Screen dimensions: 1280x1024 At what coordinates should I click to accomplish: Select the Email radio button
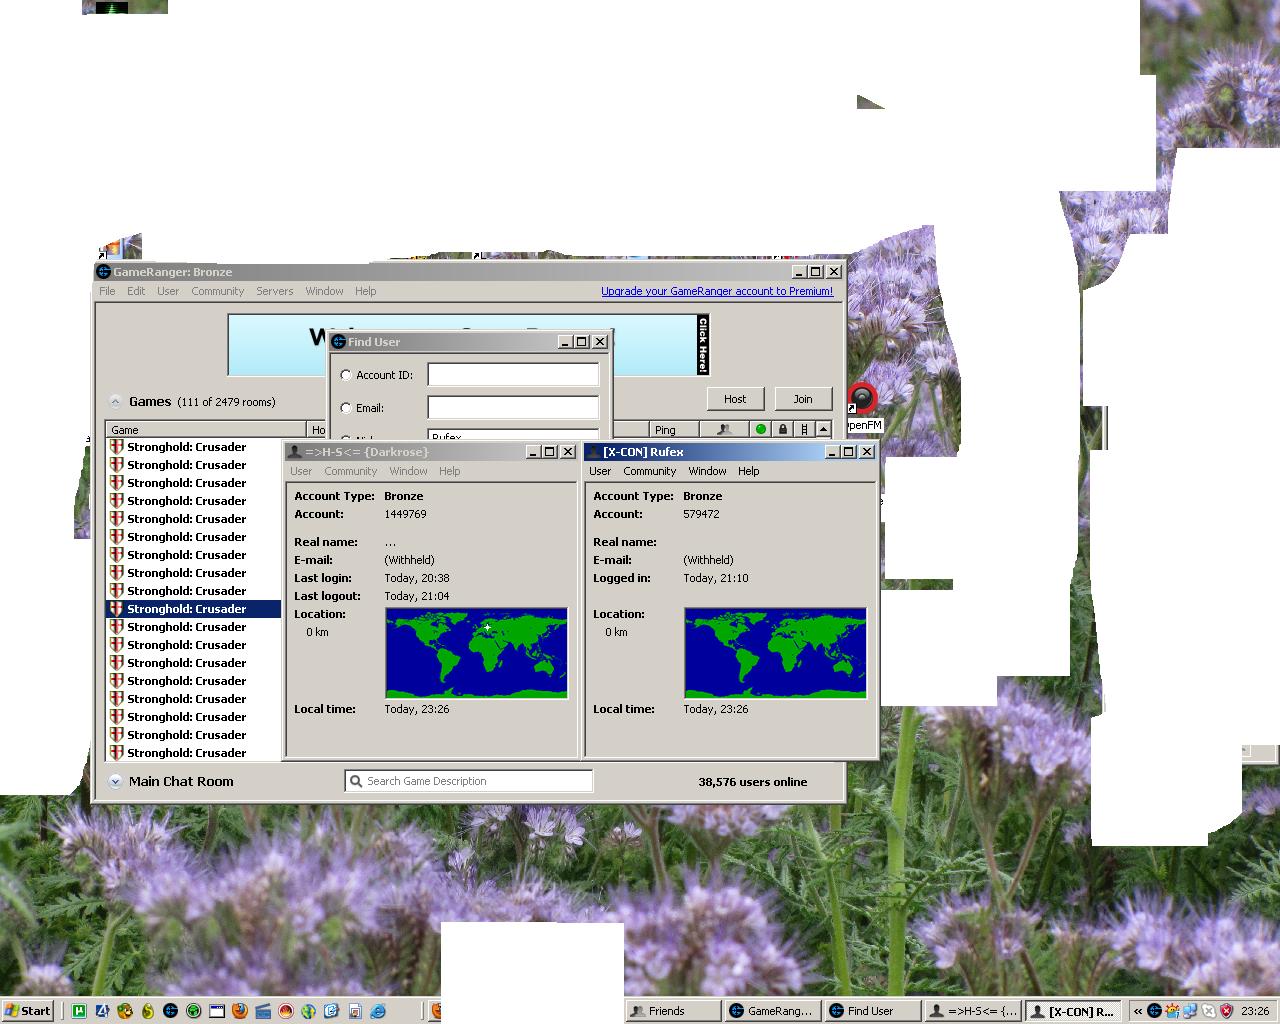pos(346,408)
